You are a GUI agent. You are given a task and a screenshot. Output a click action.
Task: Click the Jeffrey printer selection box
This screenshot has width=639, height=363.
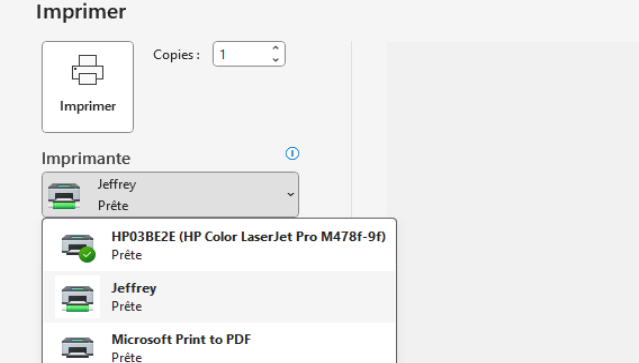point(170,194)
